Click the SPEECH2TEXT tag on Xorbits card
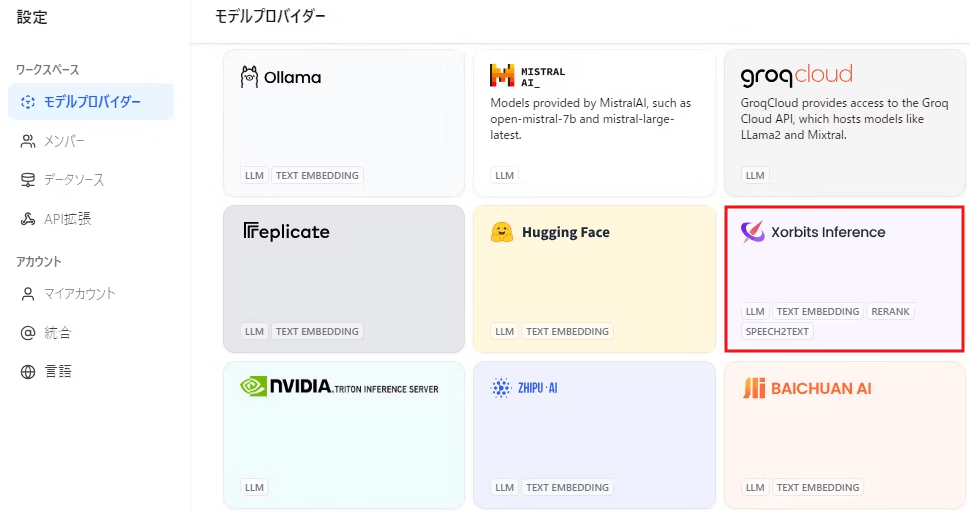This screenshot has width=970, height=513. (x=777, y=332)
